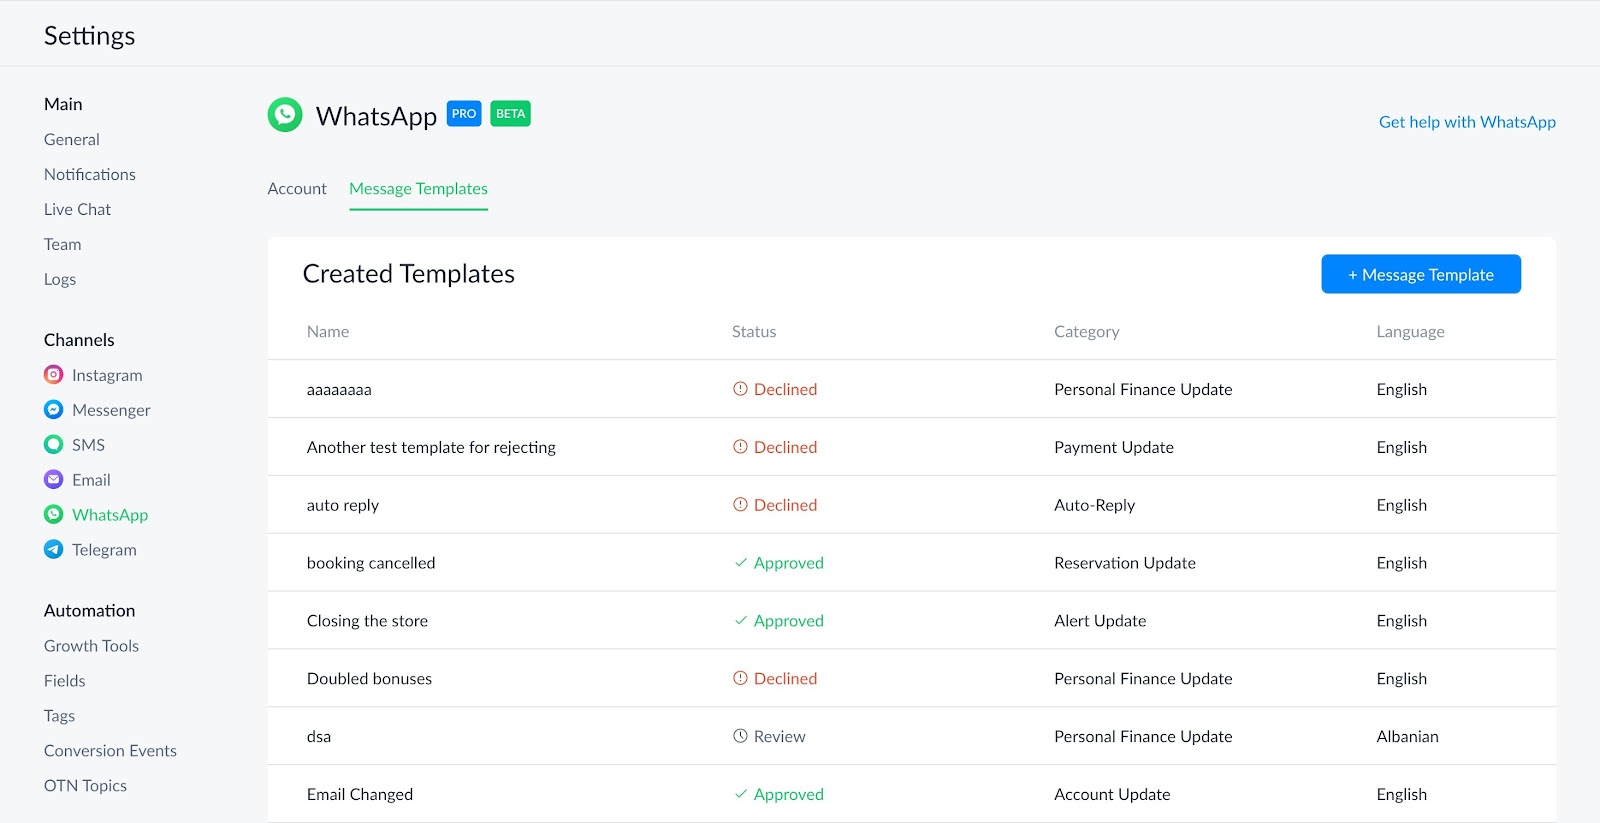1600x823 pixels.
Task: Select the Closing the store template
Action: (367, 621)
